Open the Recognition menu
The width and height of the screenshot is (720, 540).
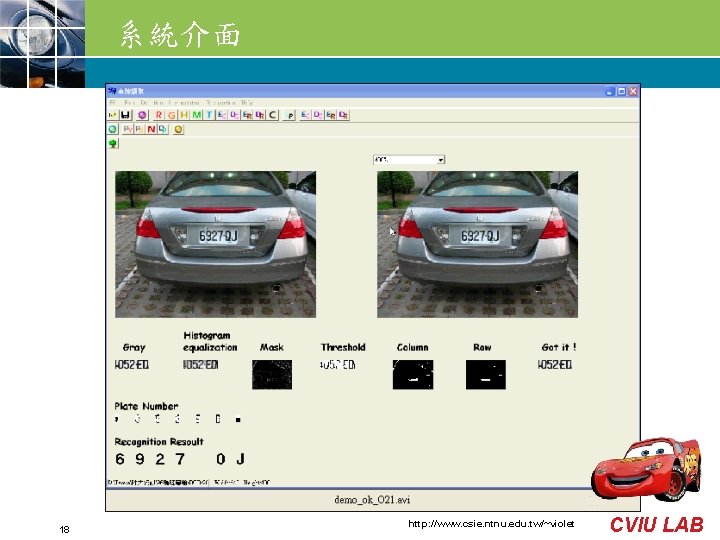[220, 102]
